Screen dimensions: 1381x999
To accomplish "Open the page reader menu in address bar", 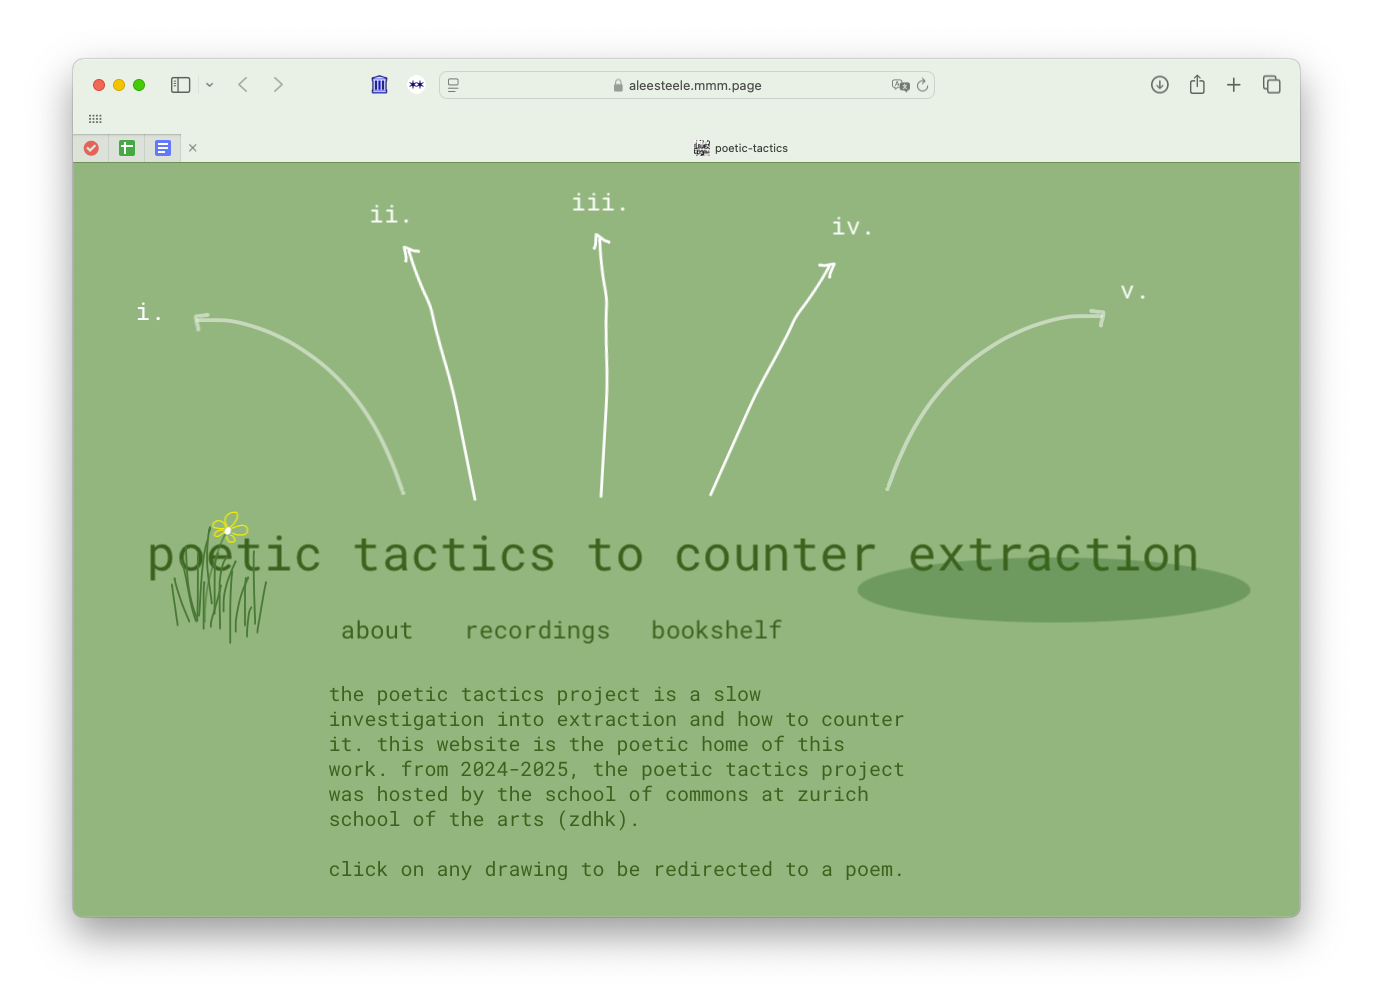I will (x=453, y=85).
